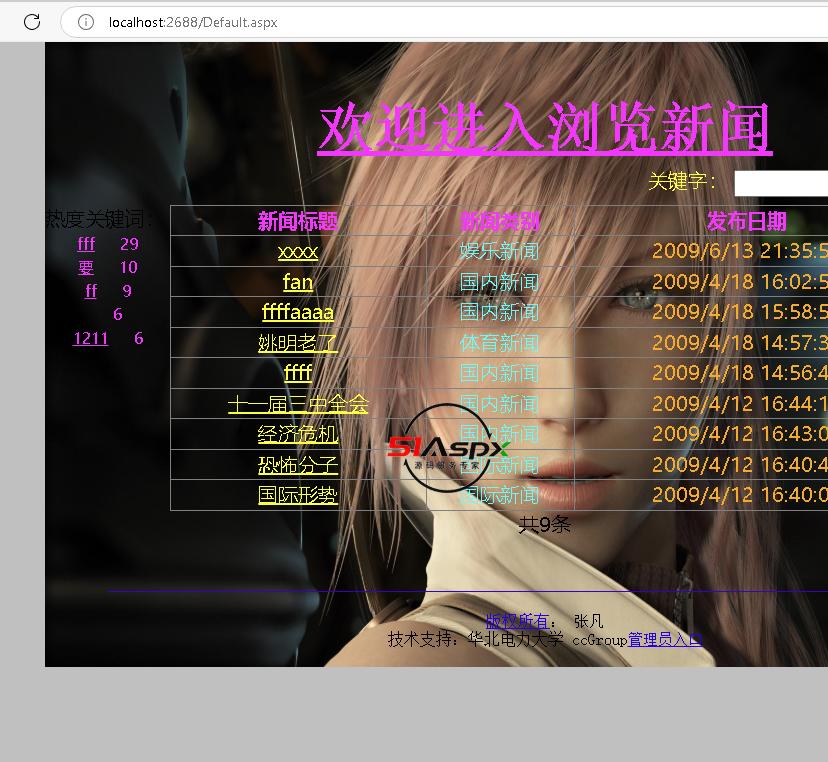828x762 pixels.
Task: Select the 新闻类别 column header
Action: click(x=500, y=221)
